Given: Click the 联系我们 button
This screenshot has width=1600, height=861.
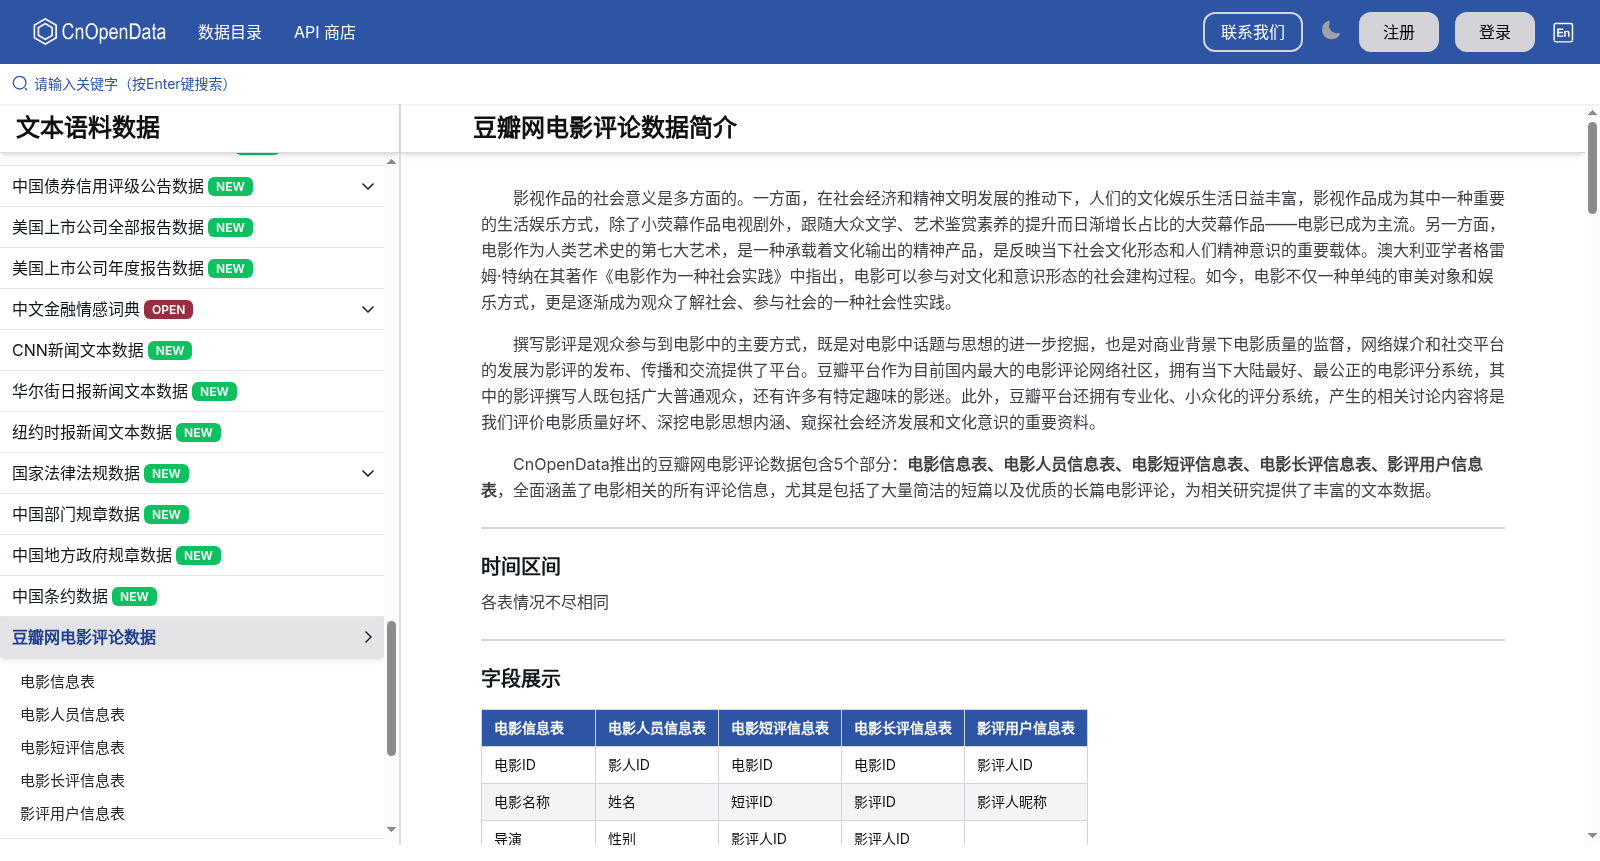Looking at the screenshot, I should tap(1253, 32).
